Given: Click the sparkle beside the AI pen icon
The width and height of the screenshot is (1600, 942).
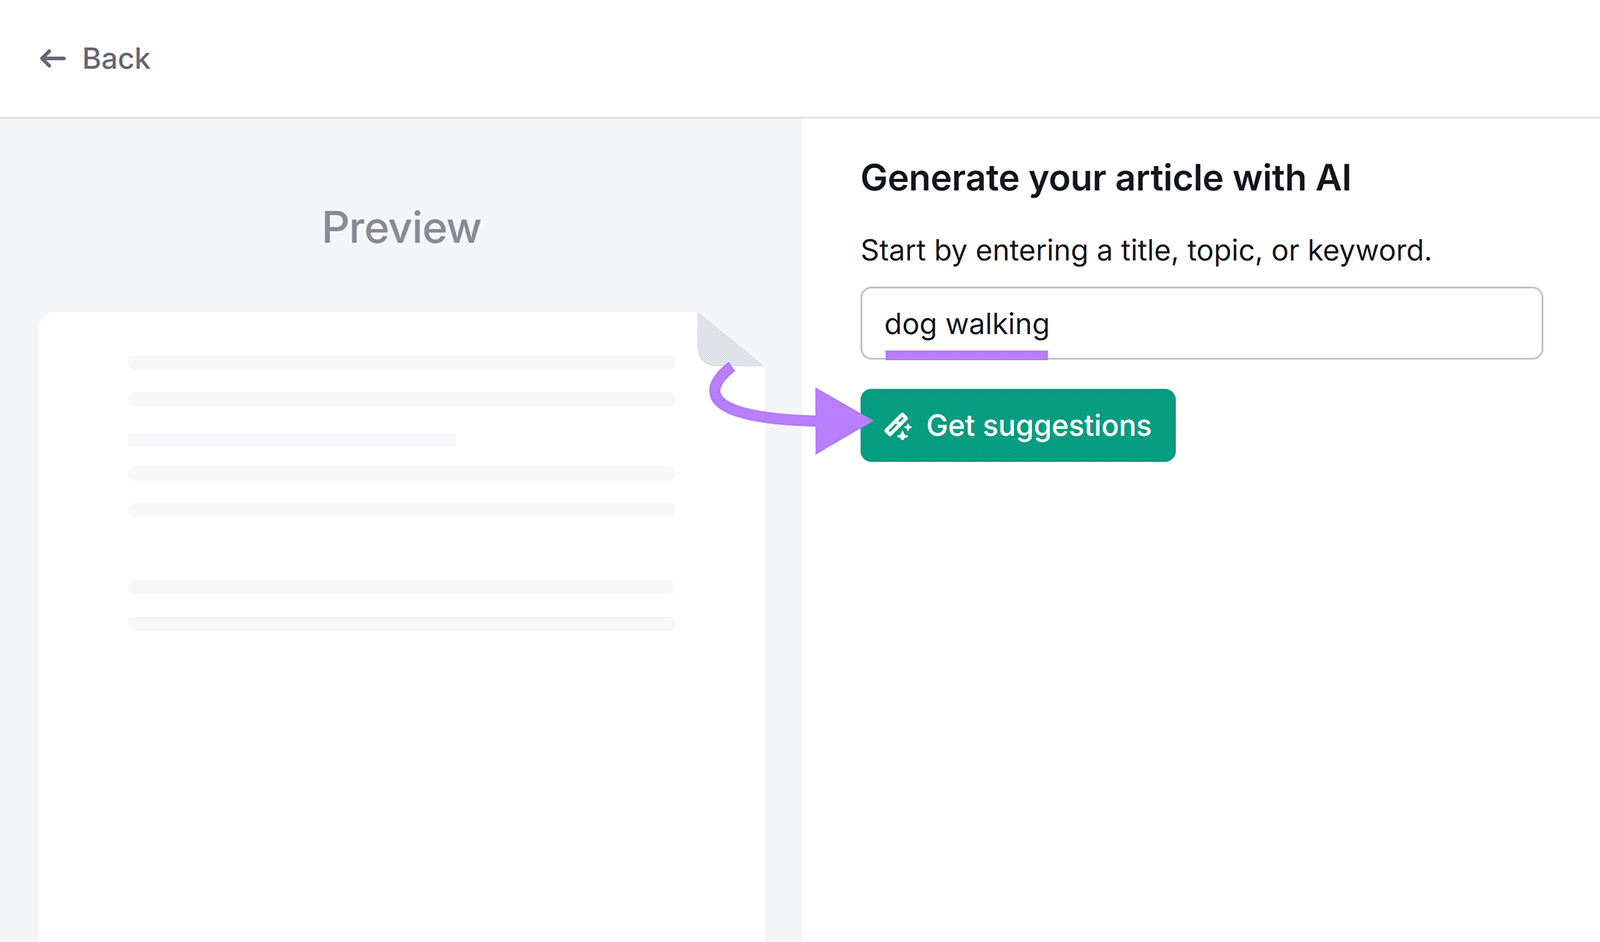Looking at the screenshot, I should pos(907,426).
